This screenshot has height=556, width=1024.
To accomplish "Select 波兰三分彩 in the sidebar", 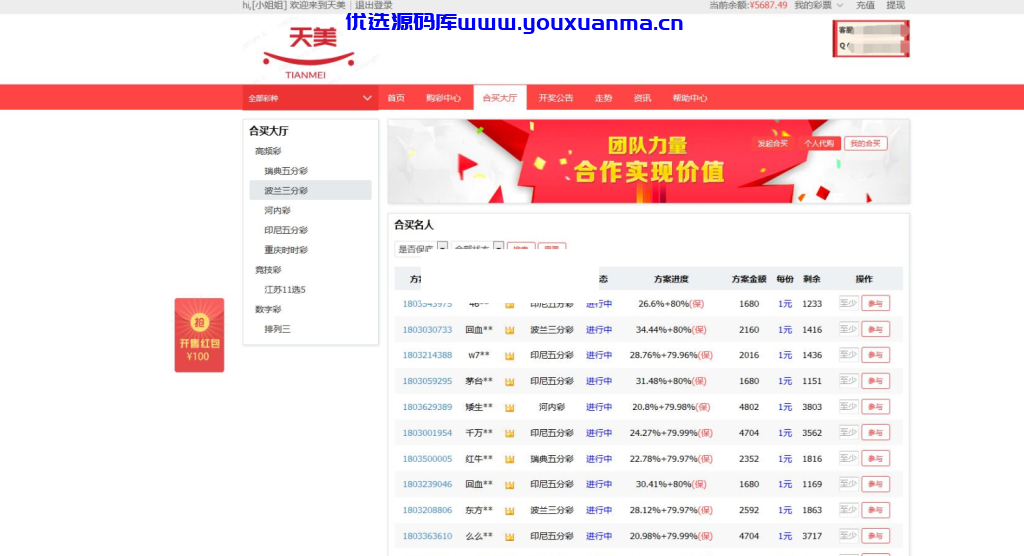I will tap(310, 190).
